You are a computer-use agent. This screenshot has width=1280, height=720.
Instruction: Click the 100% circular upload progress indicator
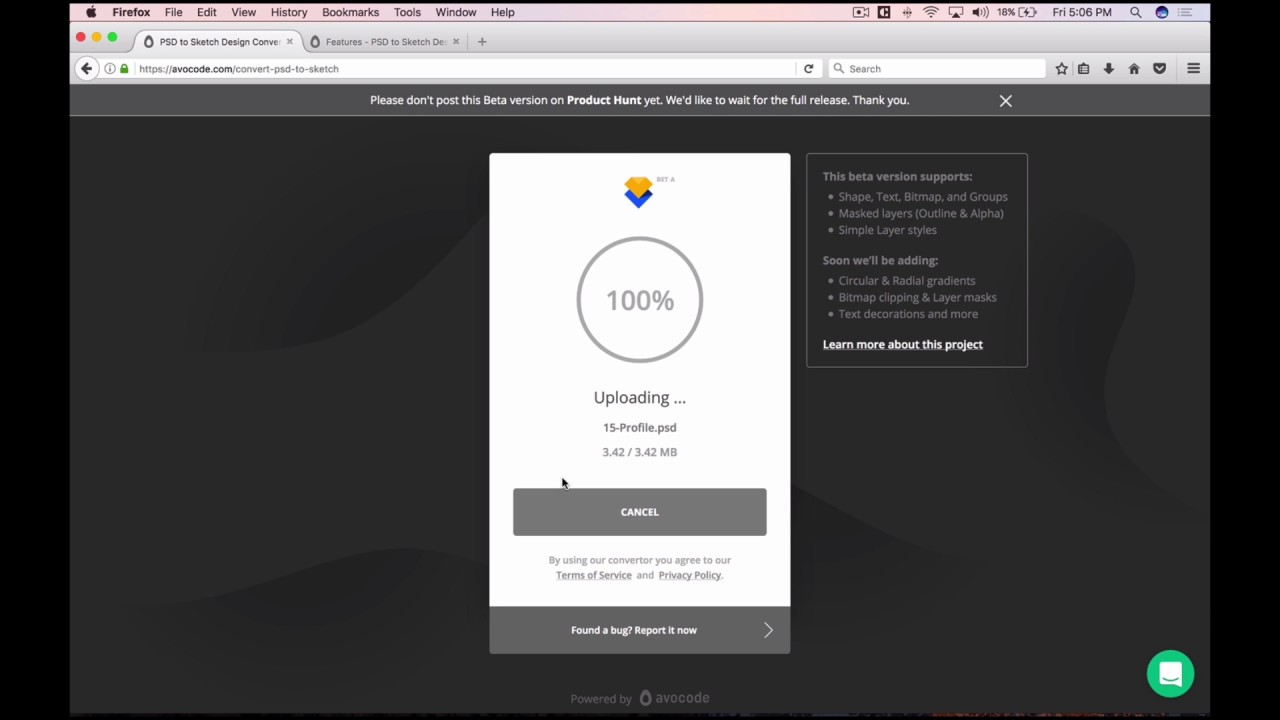point(640,300)
